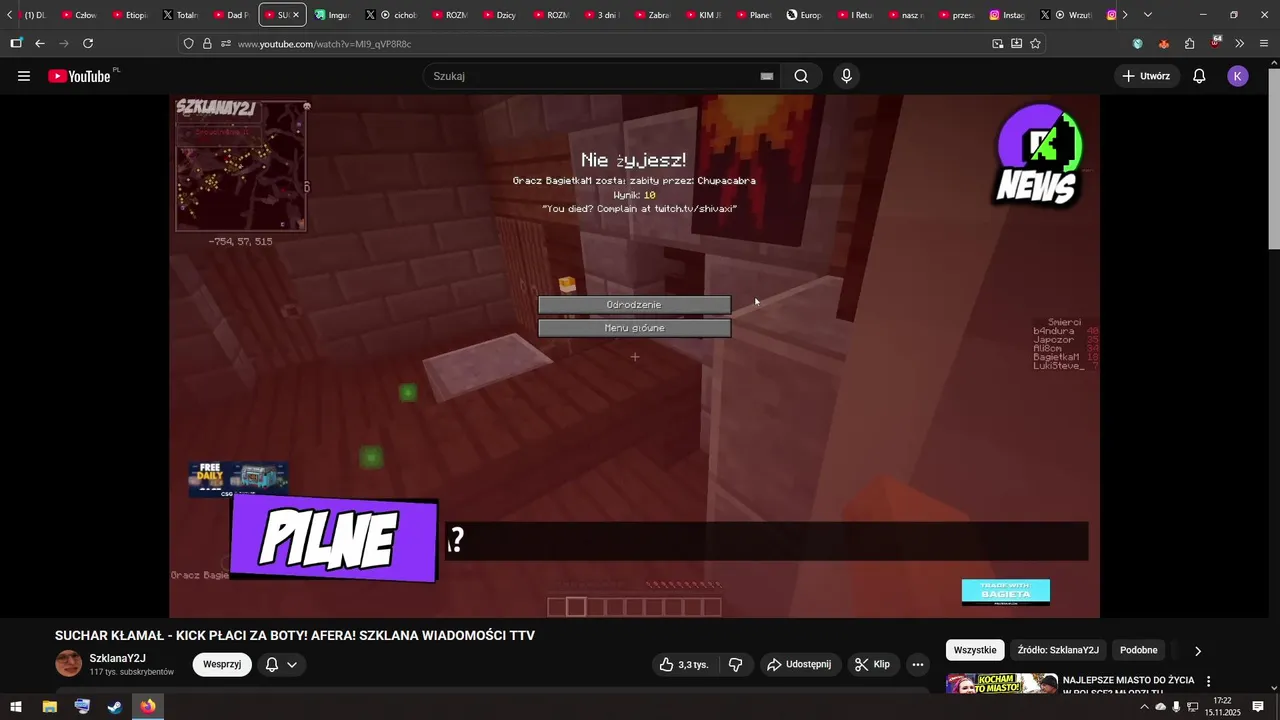This screenshot has width=1280, height=720.
Task: Open tracking protection shield panel
Action: [x=188, y=43]
